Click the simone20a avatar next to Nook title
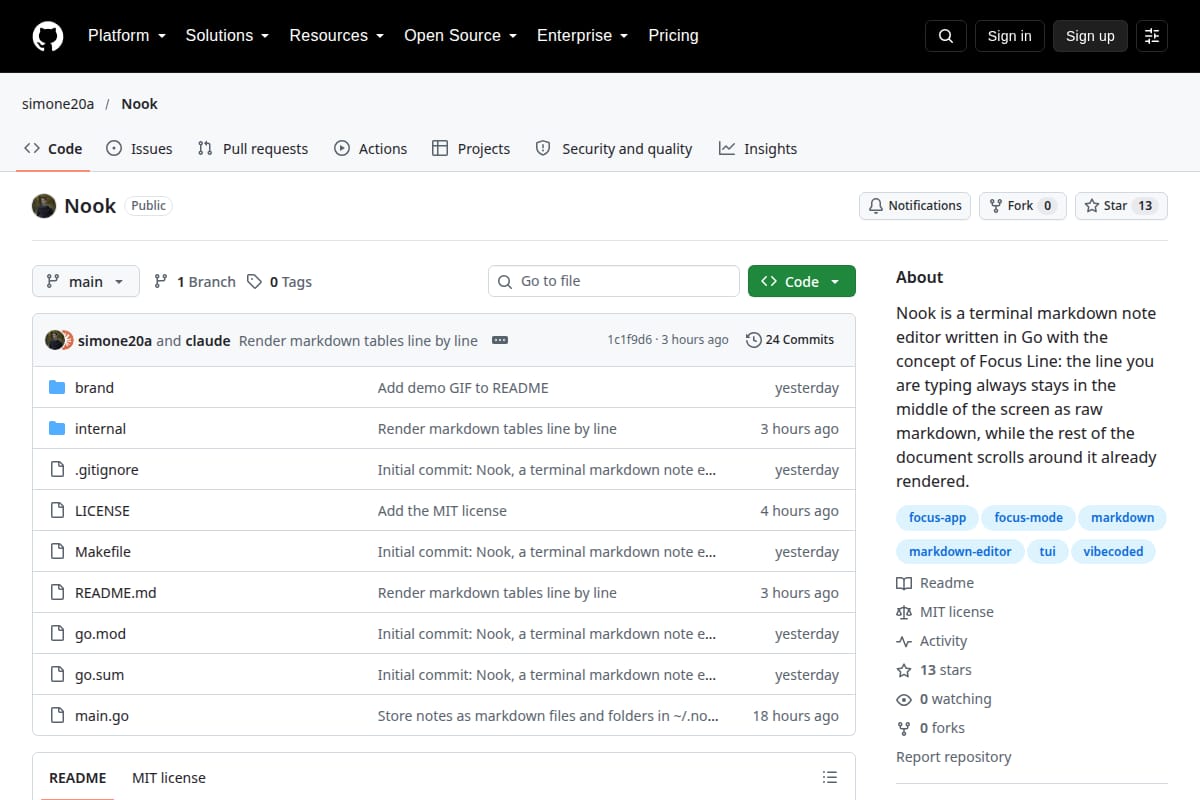This screenshot has height=800, width=1200. (44, 206)
